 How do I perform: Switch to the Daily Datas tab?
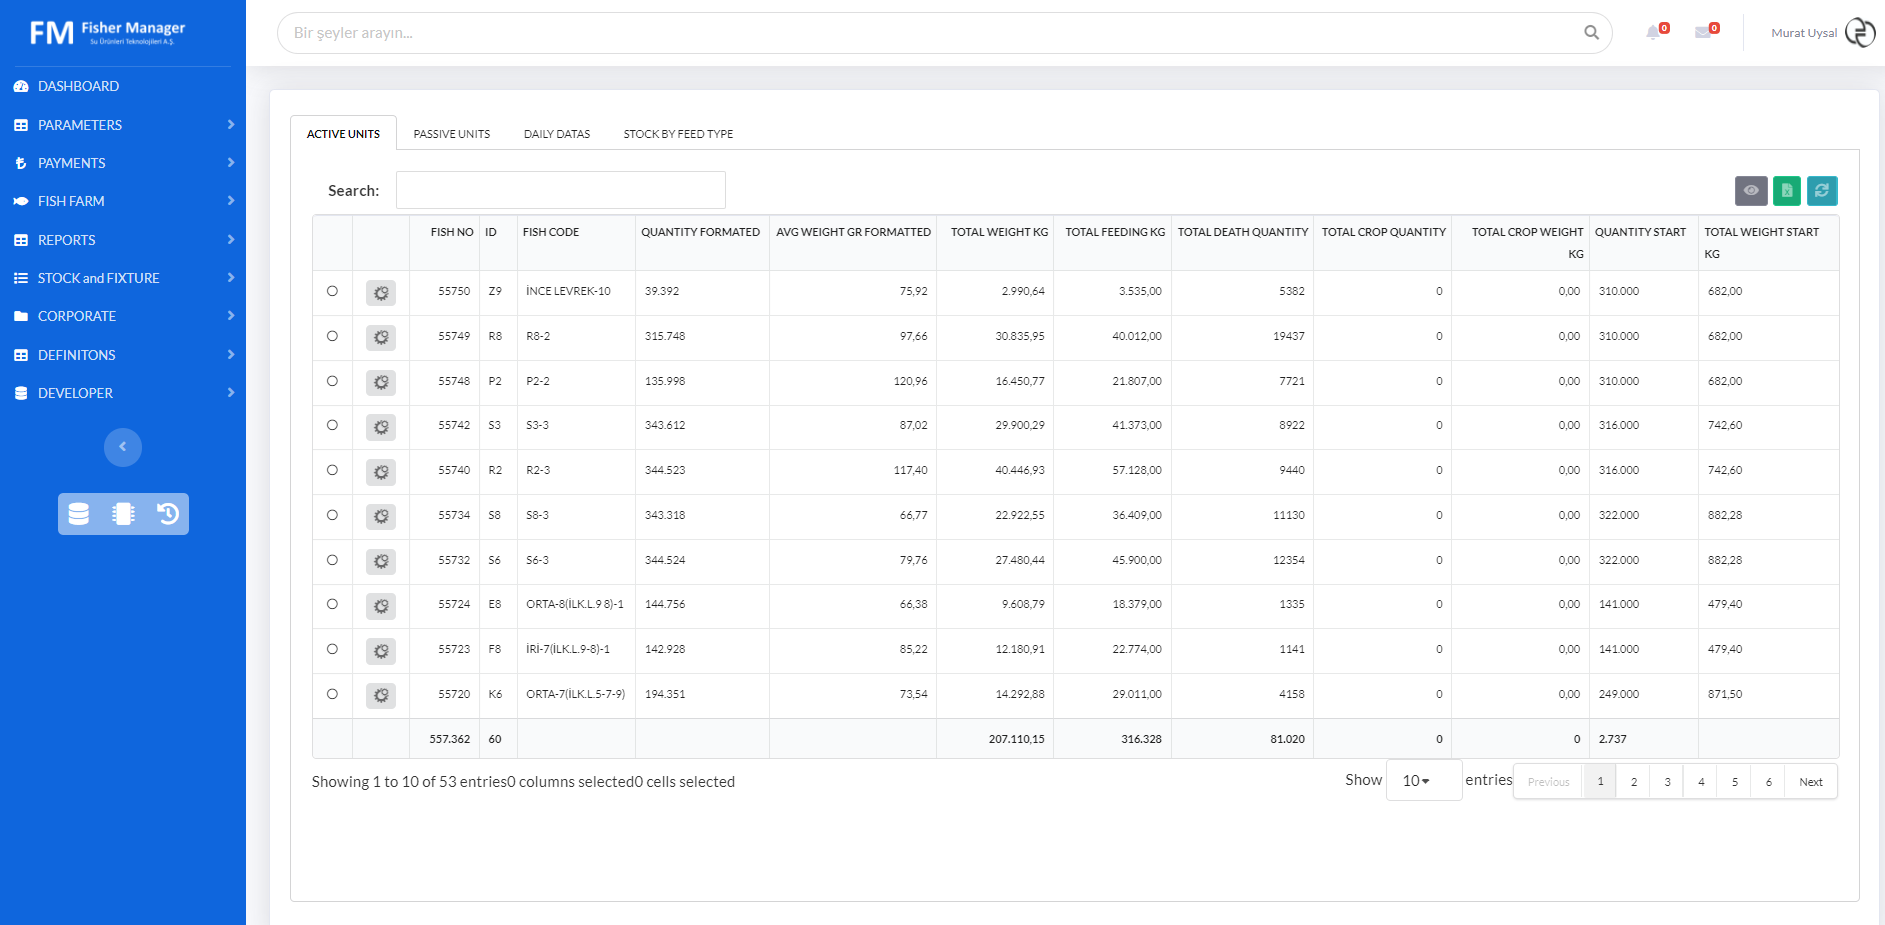[x=557, y=134]
